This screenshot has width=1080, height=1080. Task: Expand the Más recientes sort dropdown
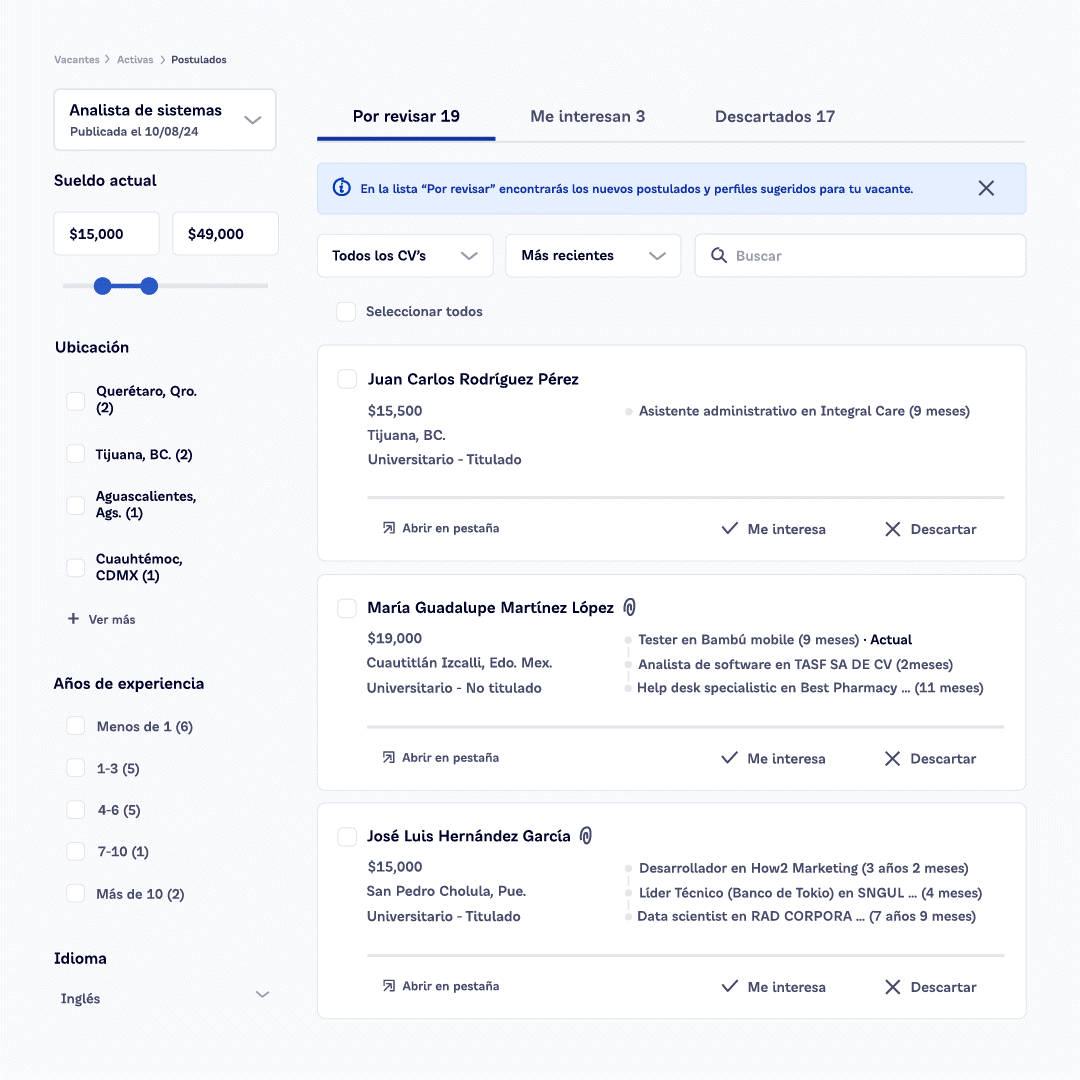coord(593,256)
